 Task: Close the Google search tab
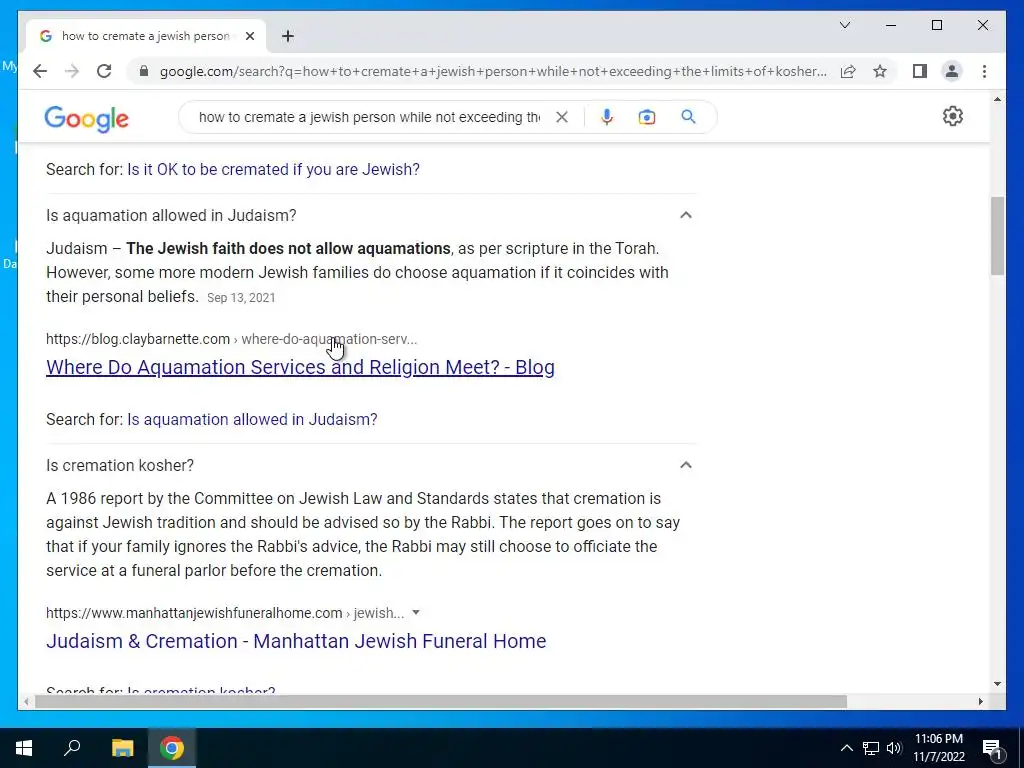[x=249, y=36]
